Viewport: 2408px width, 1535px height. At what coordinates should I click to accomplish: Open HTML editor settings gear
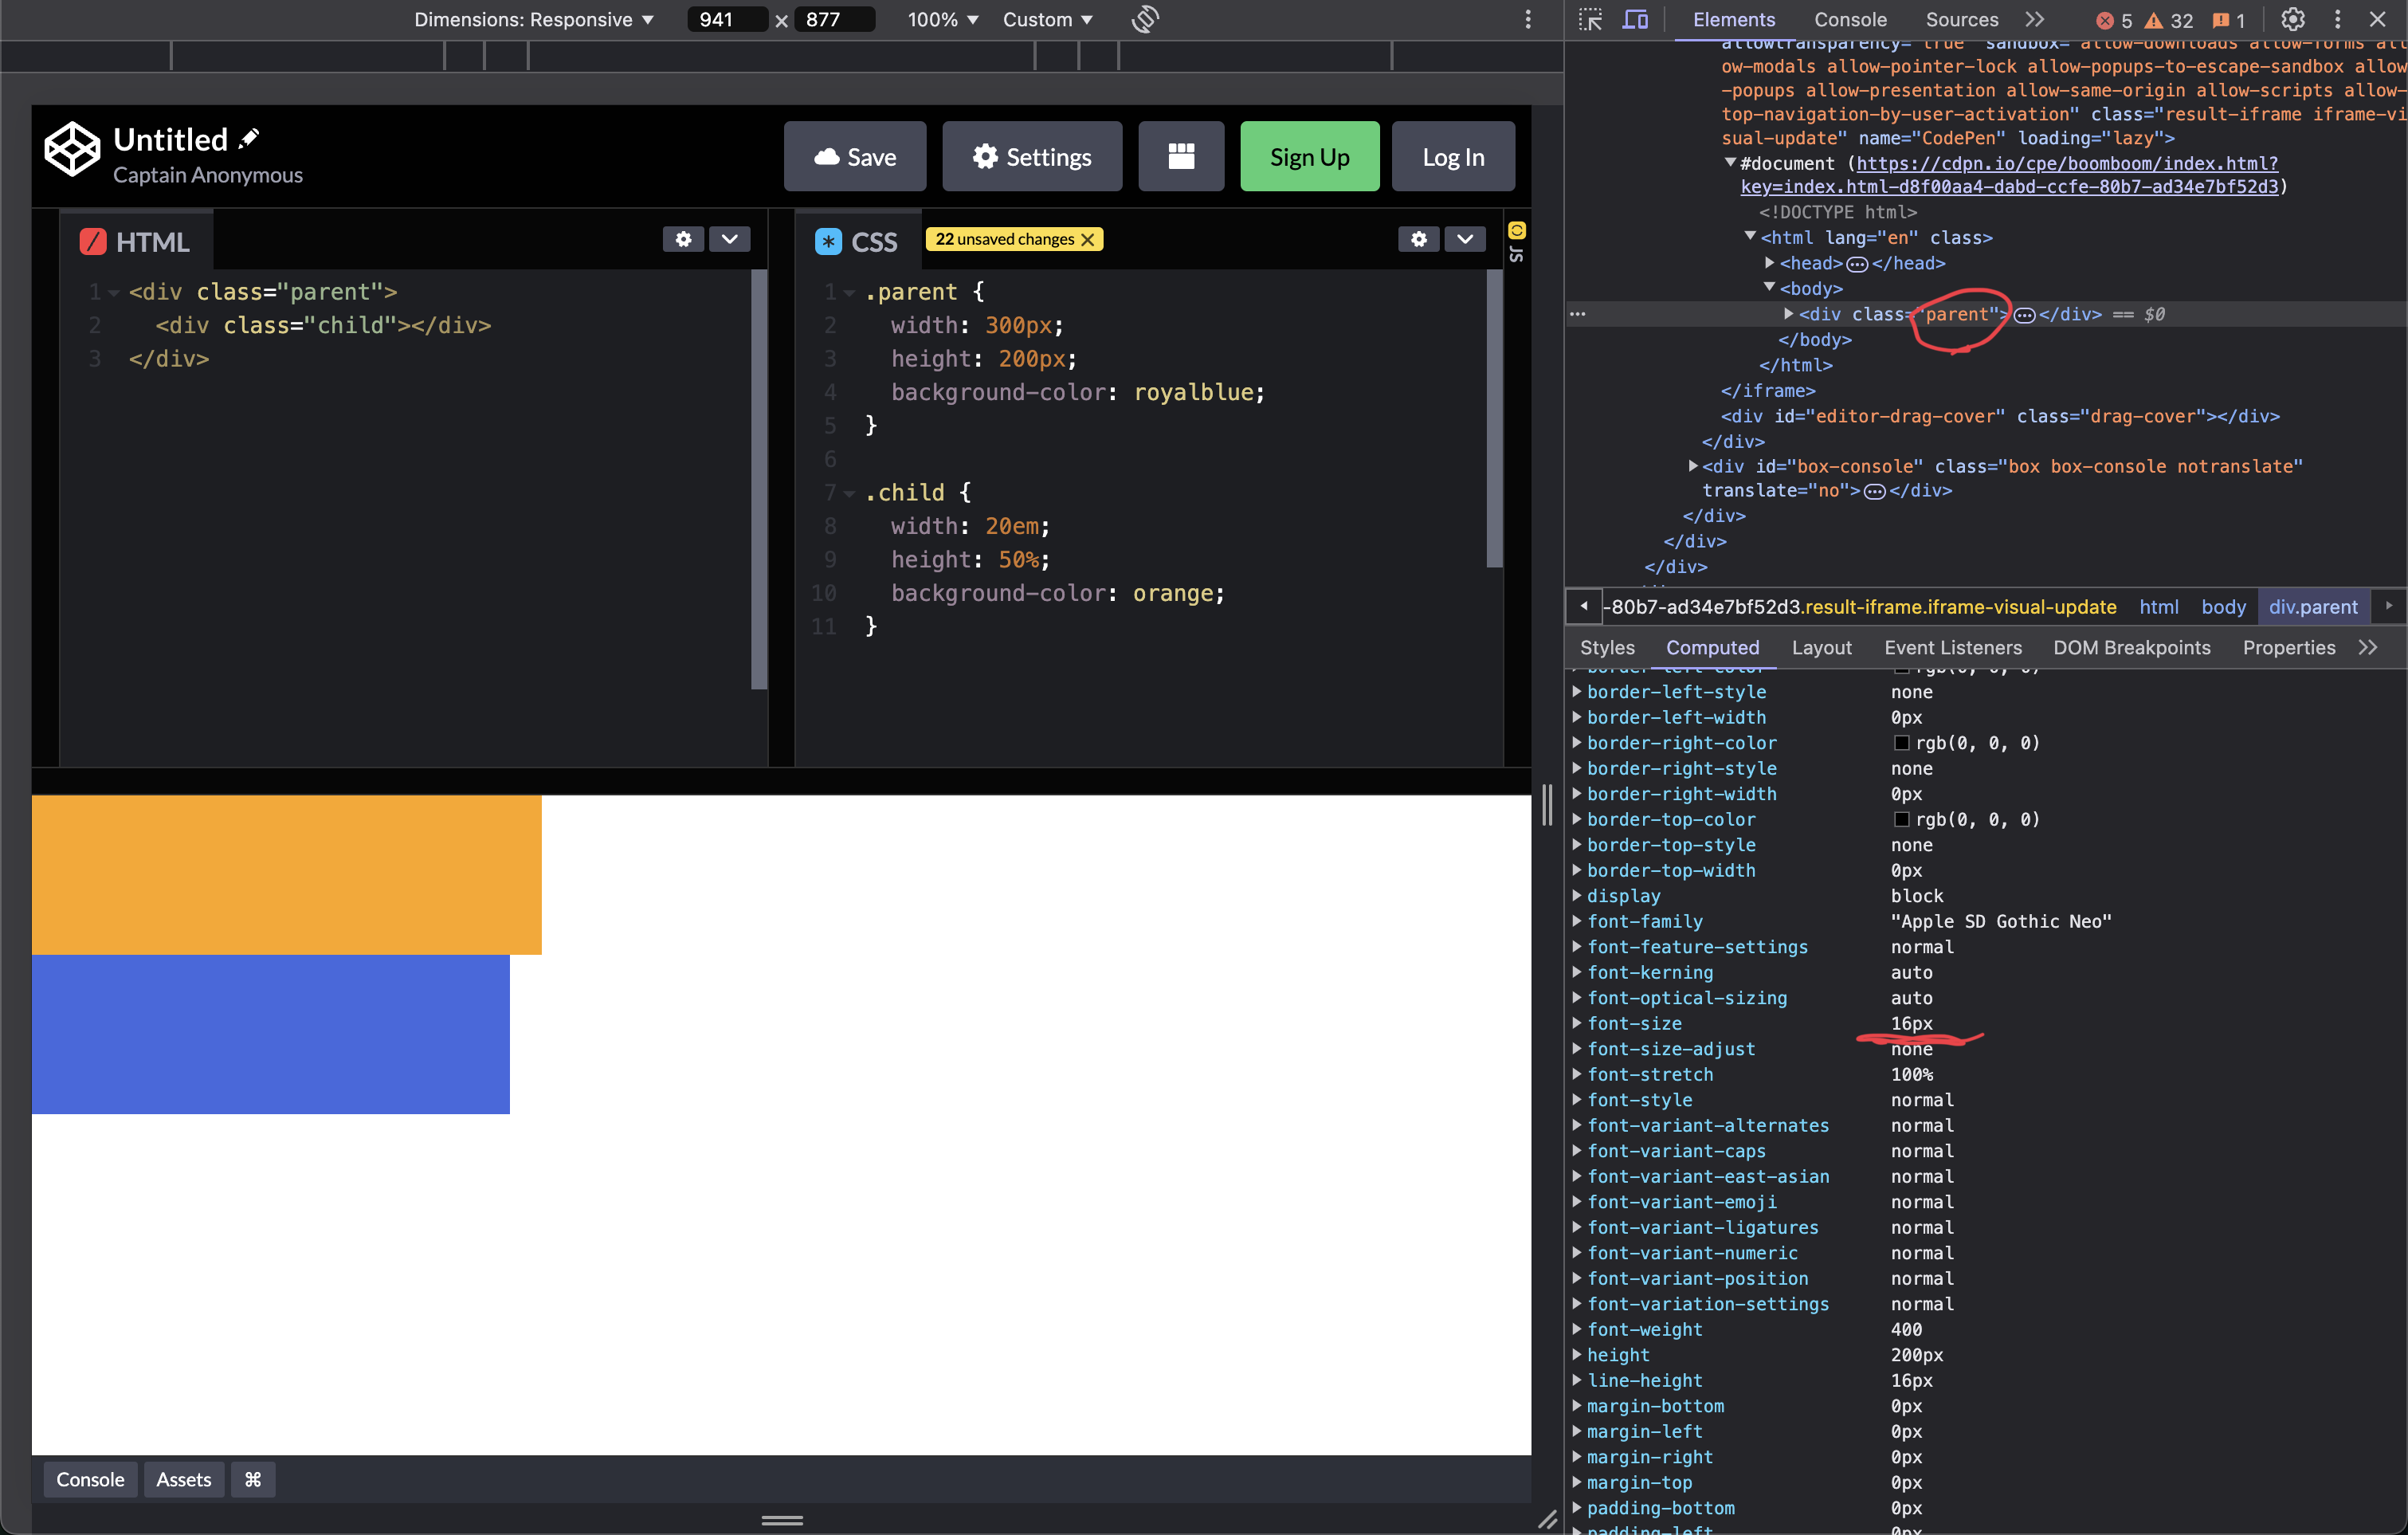[683, 239]
